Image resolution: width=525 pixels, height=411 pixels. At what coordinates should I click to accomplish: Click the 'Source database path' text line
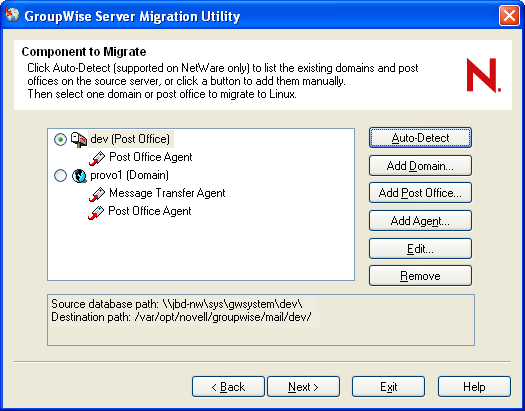coord(177,304)
